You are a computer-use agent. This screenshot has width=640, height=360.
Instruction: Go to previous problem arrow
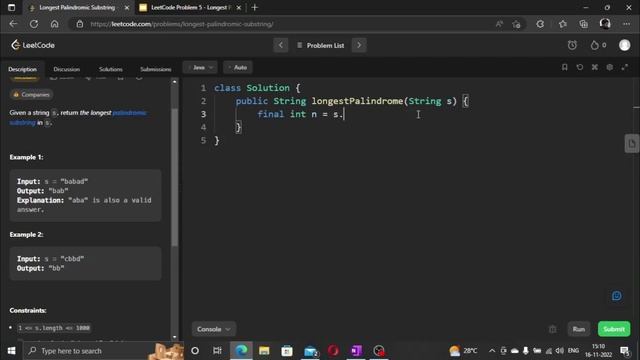[280, 45]
